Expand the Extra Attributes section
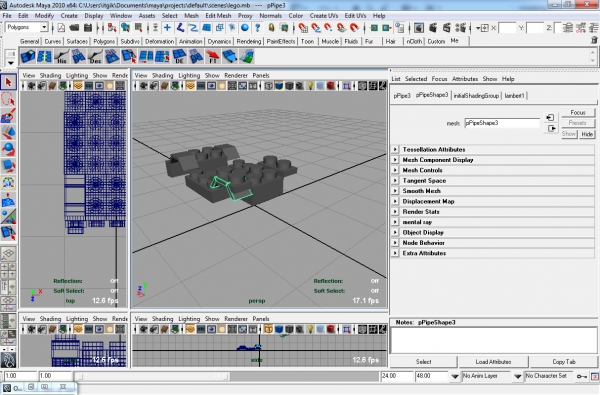 395,253
